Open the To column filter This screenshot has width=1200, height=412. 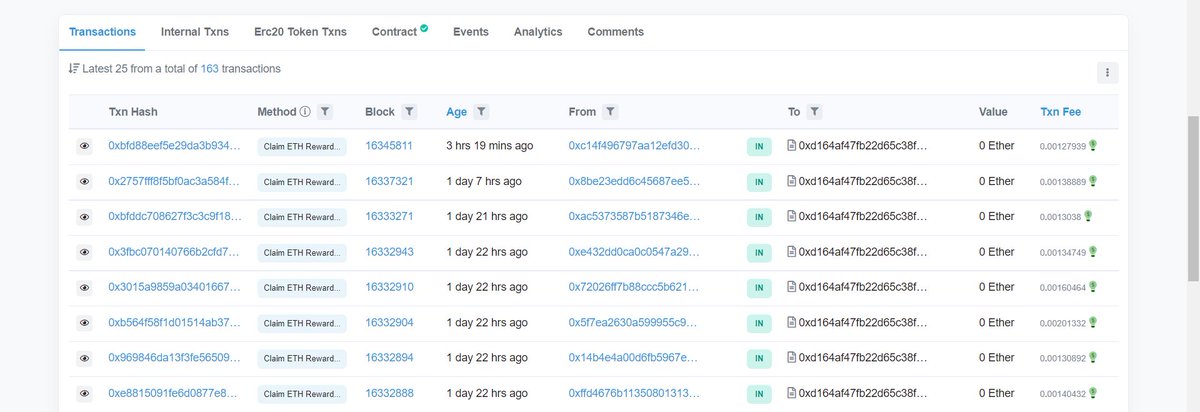pos(815,112)
